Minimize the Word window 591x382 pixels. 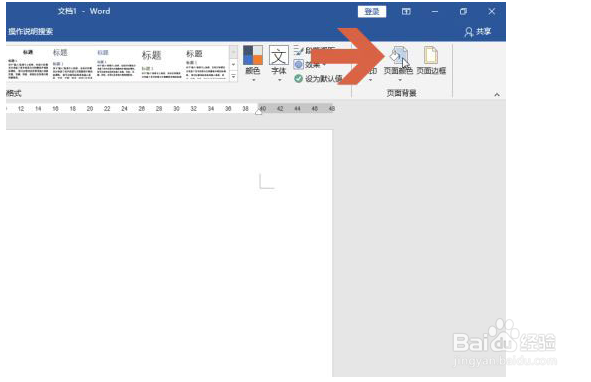tap(435, 12)
